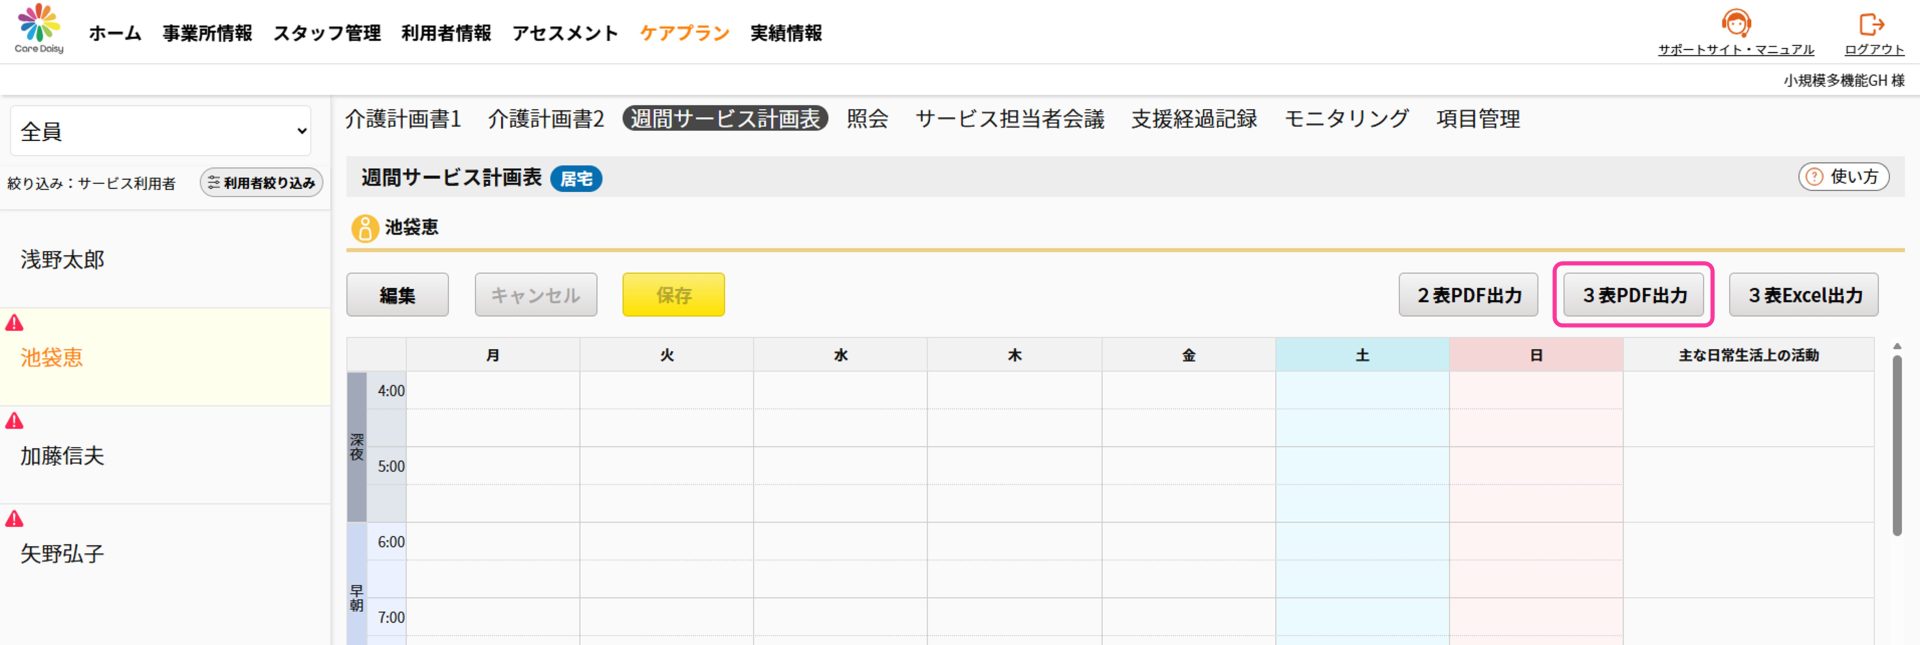Click the logout door icon
This screenshot has width=1920, height=645.
[1872, 24]
